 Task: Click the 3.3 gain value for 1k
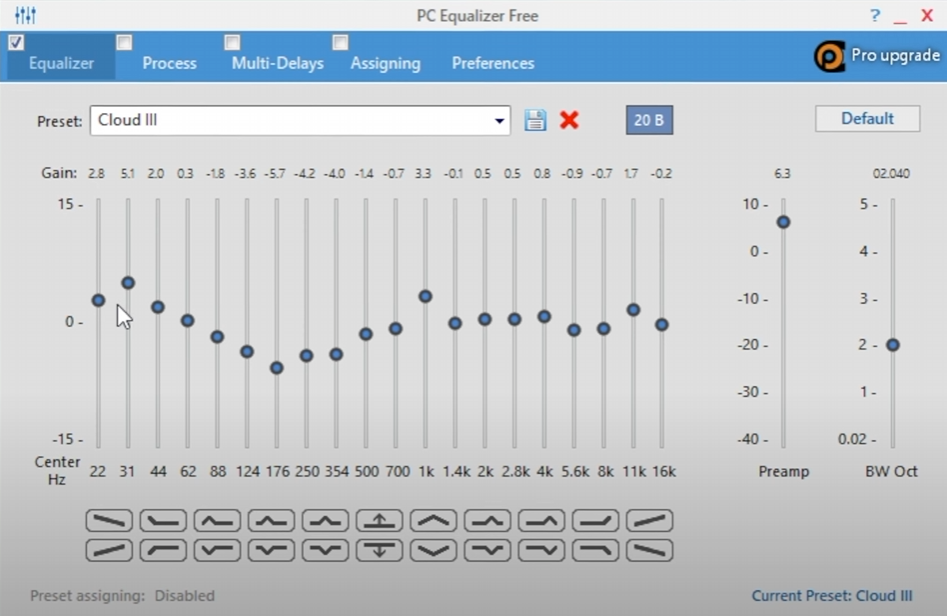coord(423,174)
